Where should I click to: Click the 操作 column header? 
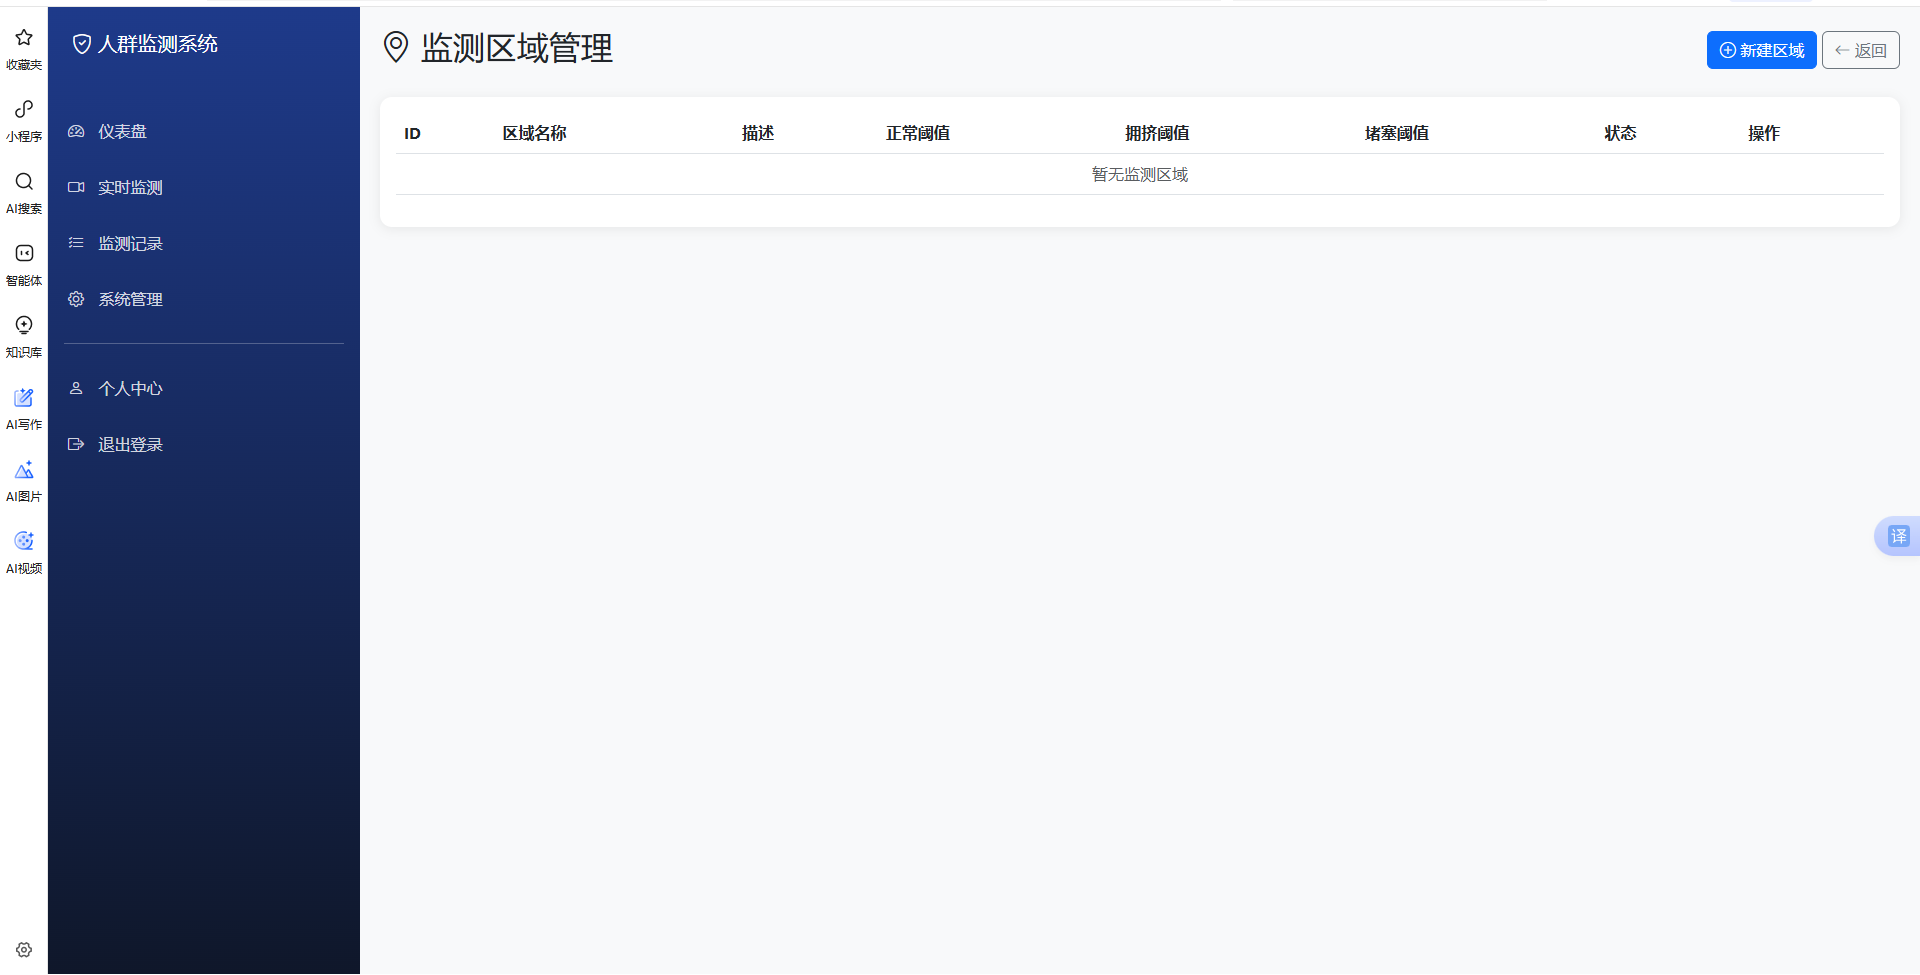[1764, 133]
